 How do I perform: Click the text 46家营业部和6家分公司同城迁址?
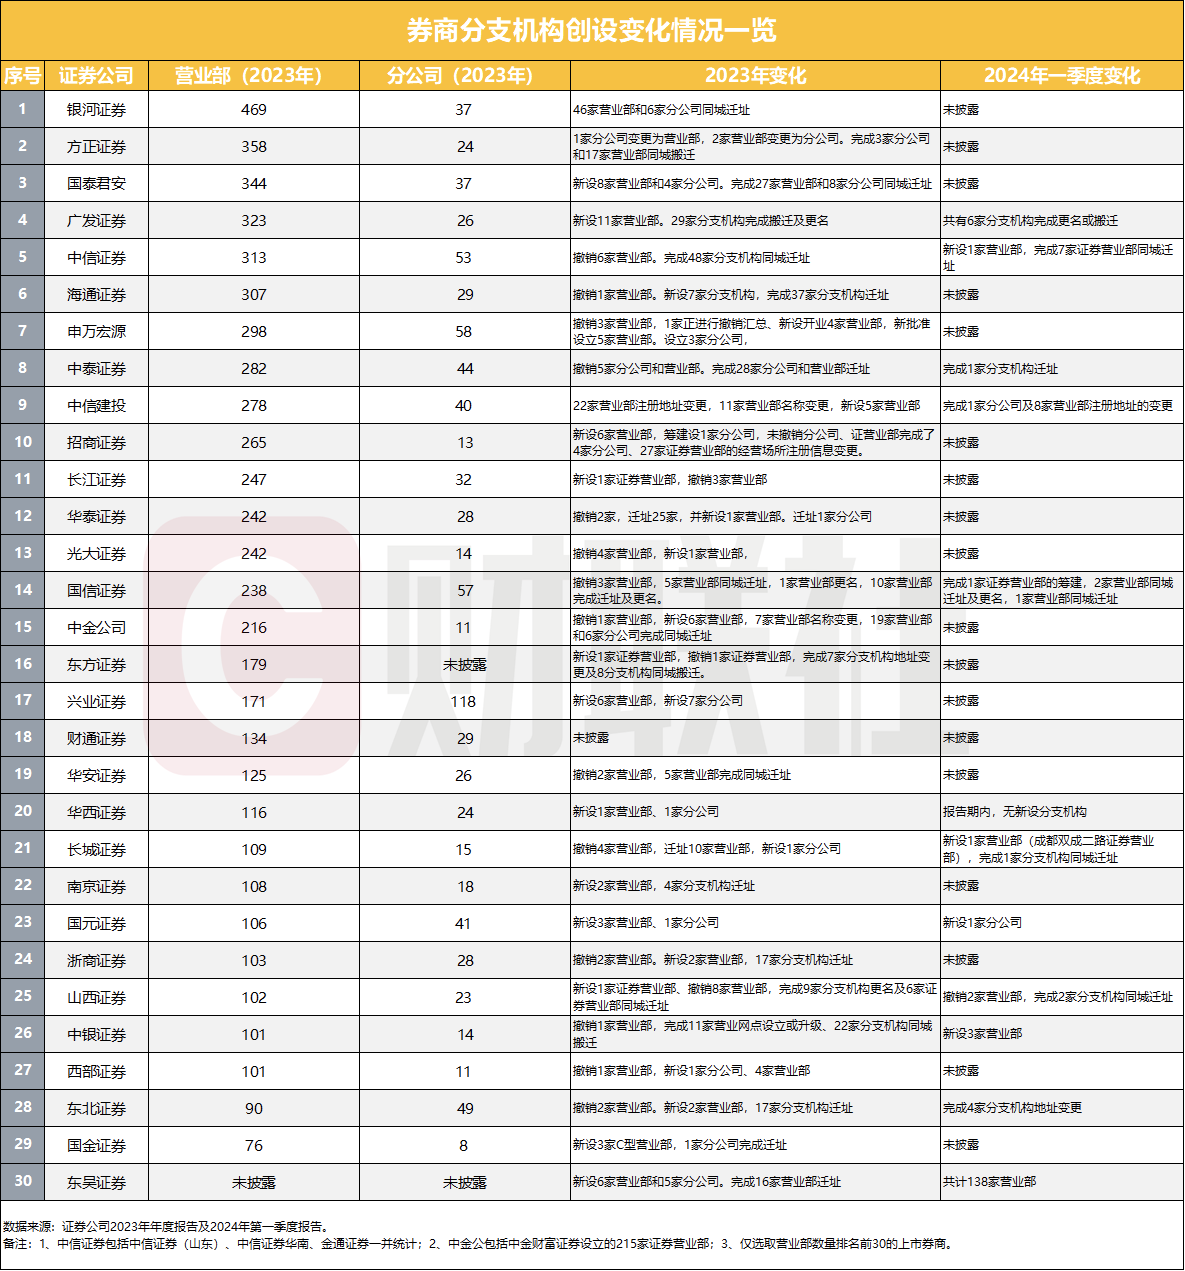(661, 110)
